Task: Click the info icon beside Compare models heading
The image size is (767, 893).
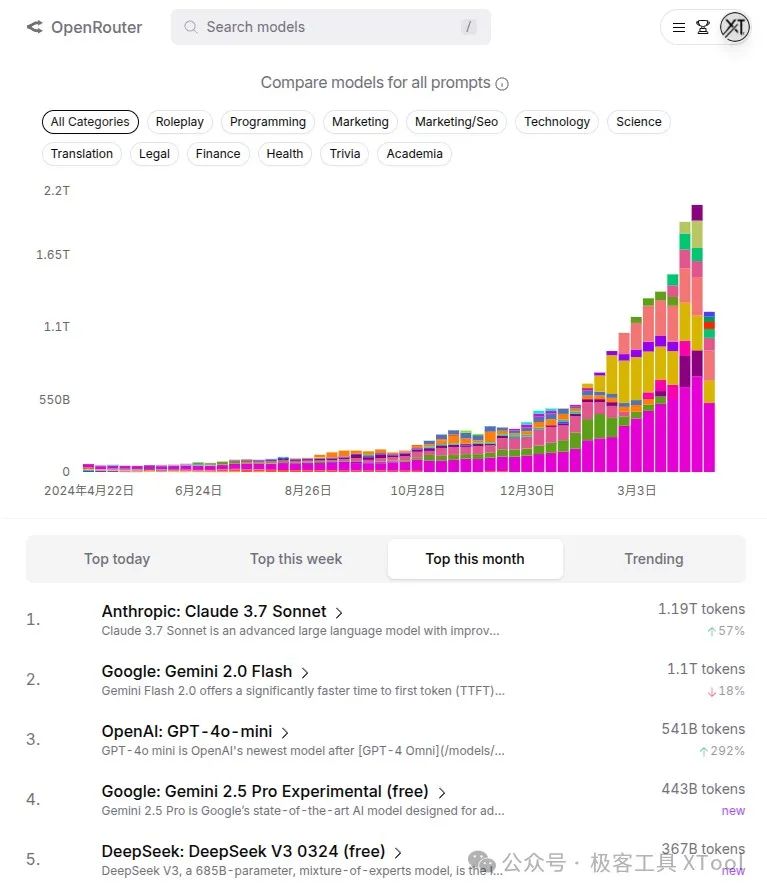Action: coord(503,84)
